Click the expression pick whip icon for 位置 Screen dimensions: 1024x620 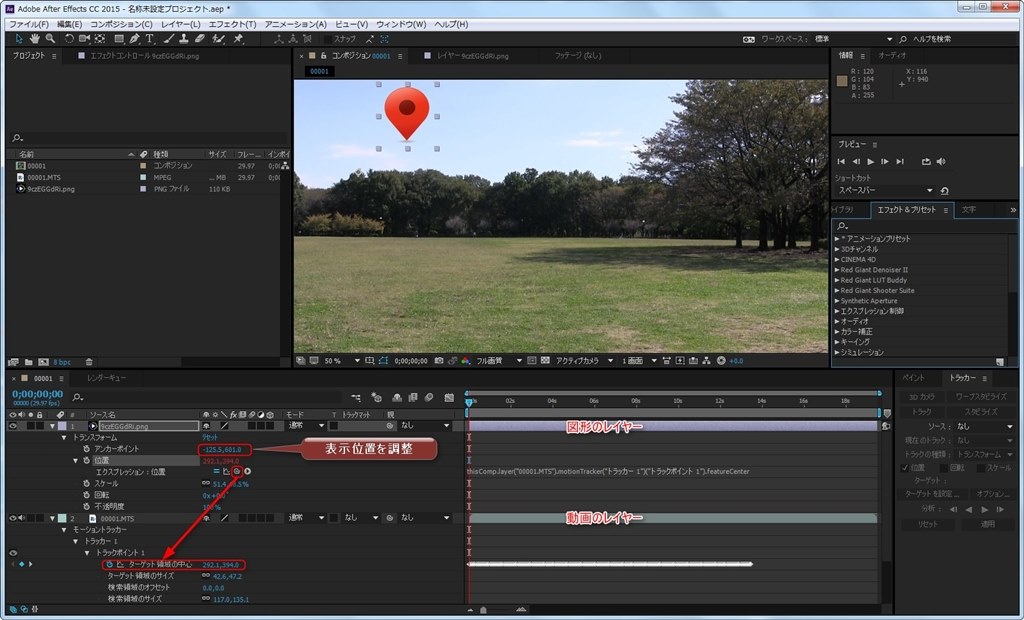(237, 471)
